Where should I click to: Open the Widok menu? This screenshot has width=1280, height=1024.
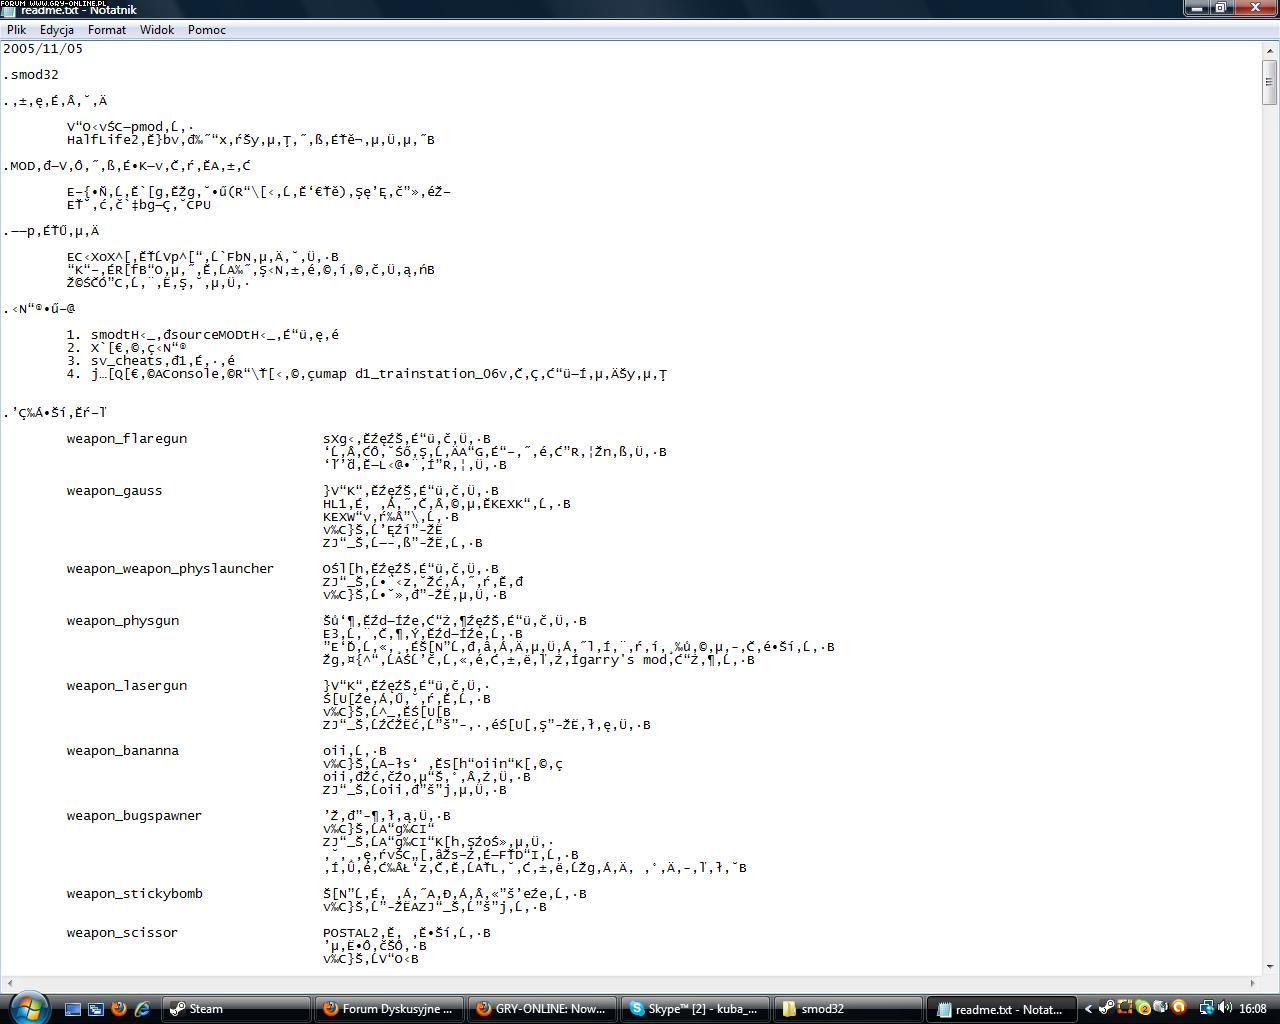click(157, 30)
